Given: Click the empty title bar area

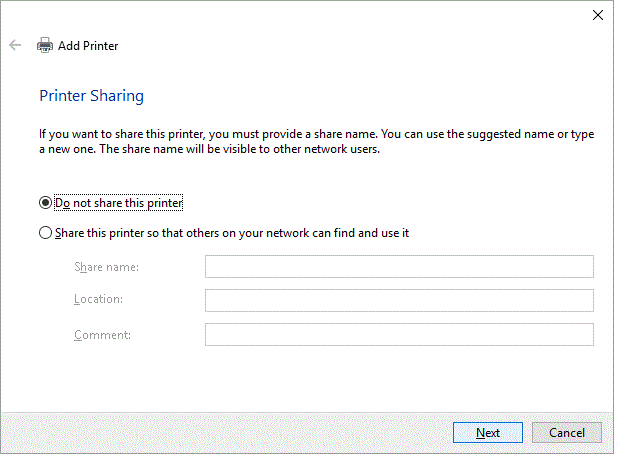Looking at the screenshot, I should pos(300,14).
